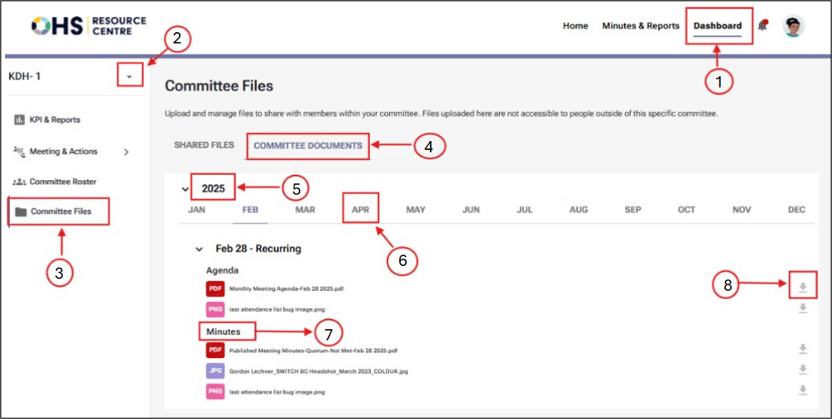
Task: Expand the Meeting & Actions submenu arrow
Action: coord(126,152)
